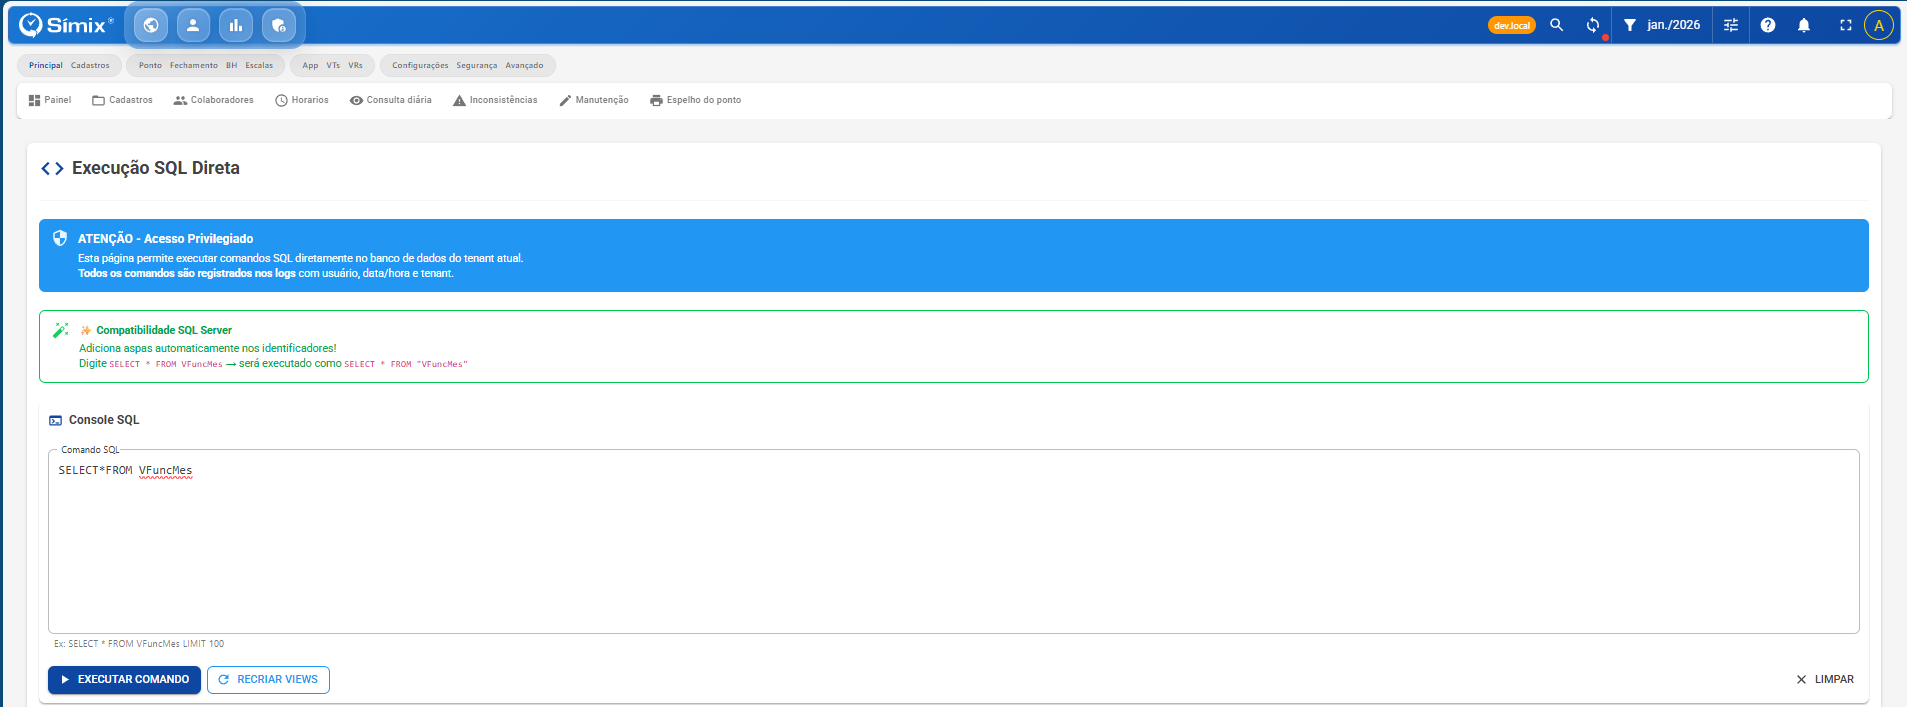Open Inconsistências toolbar item
The image size is (1907, 707).
click(x=495, y=100)
